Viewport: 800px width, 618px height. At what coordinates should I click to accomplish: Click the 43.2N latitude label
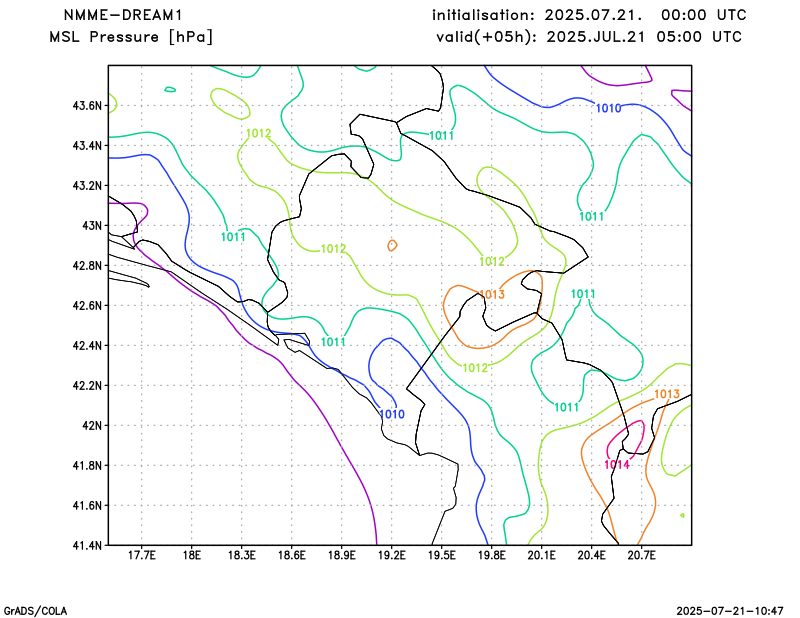(x=87, y=185)
